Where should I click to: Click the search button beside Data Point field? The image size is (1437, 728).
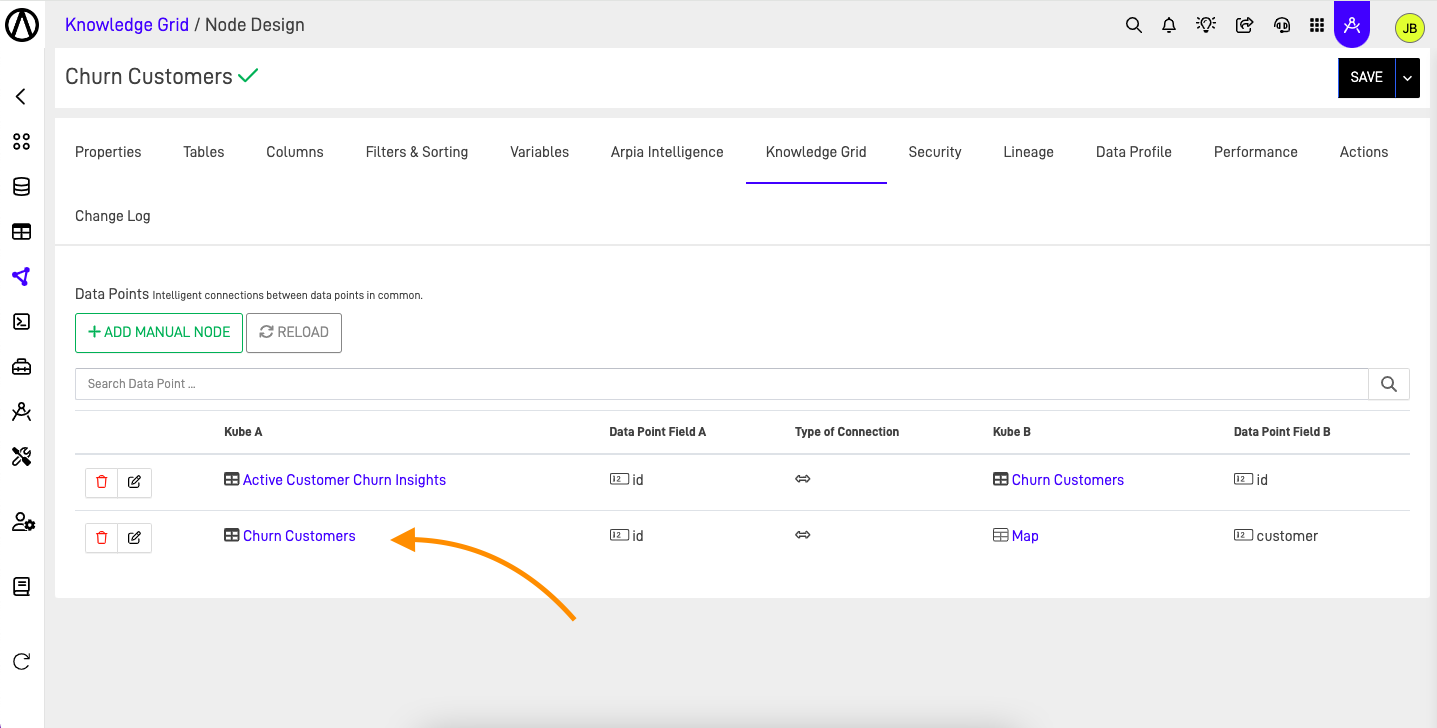pos(1389,384)
